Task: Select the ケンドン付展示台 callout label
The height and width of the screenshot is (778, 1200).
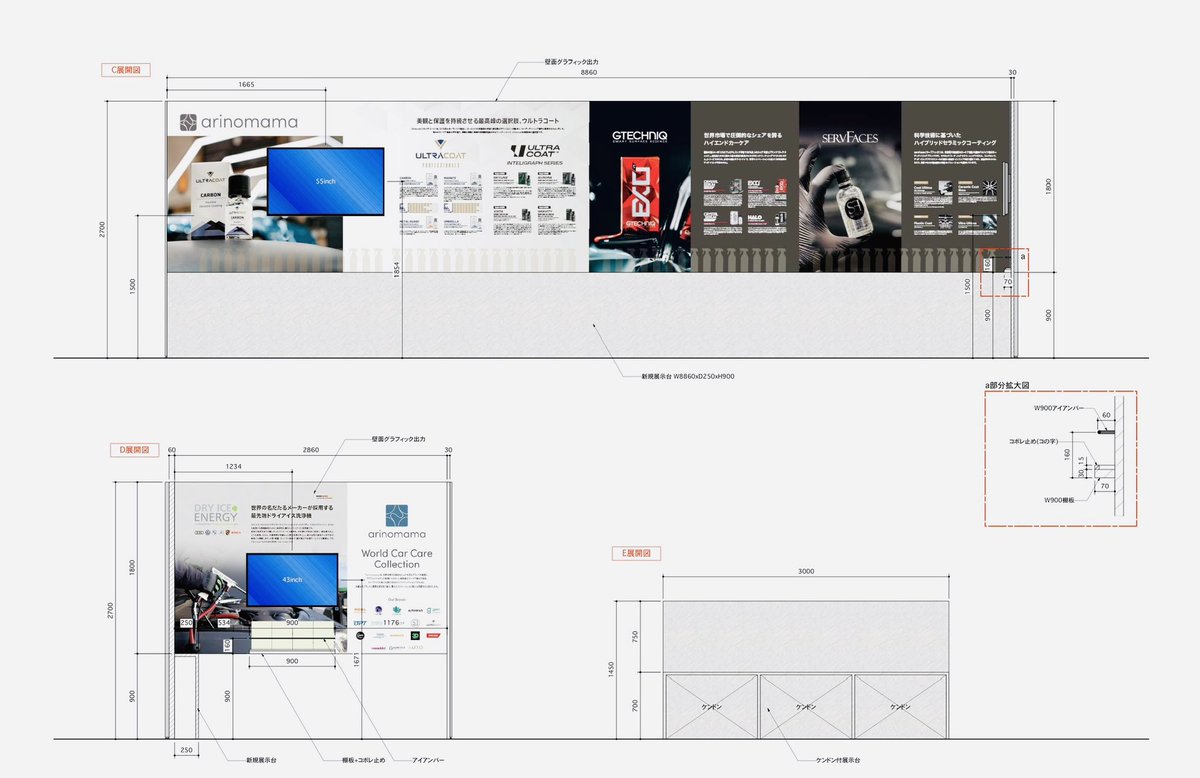Action: coord(837,760)
